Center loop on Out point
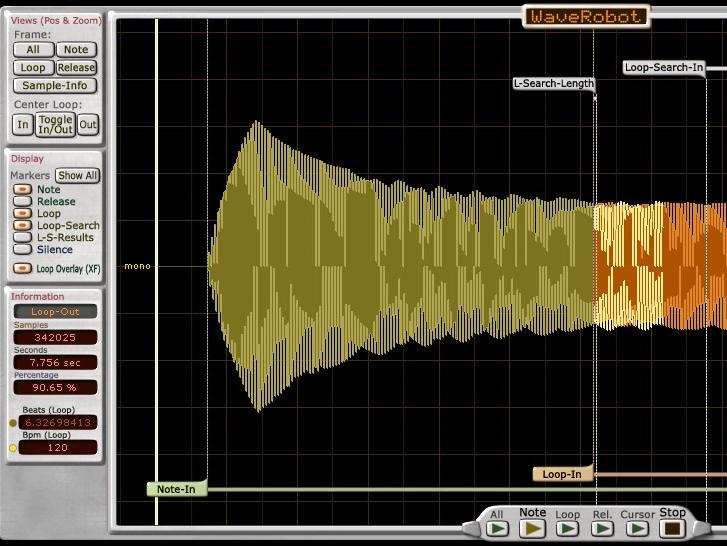727x546 pixels. (88, 125)
